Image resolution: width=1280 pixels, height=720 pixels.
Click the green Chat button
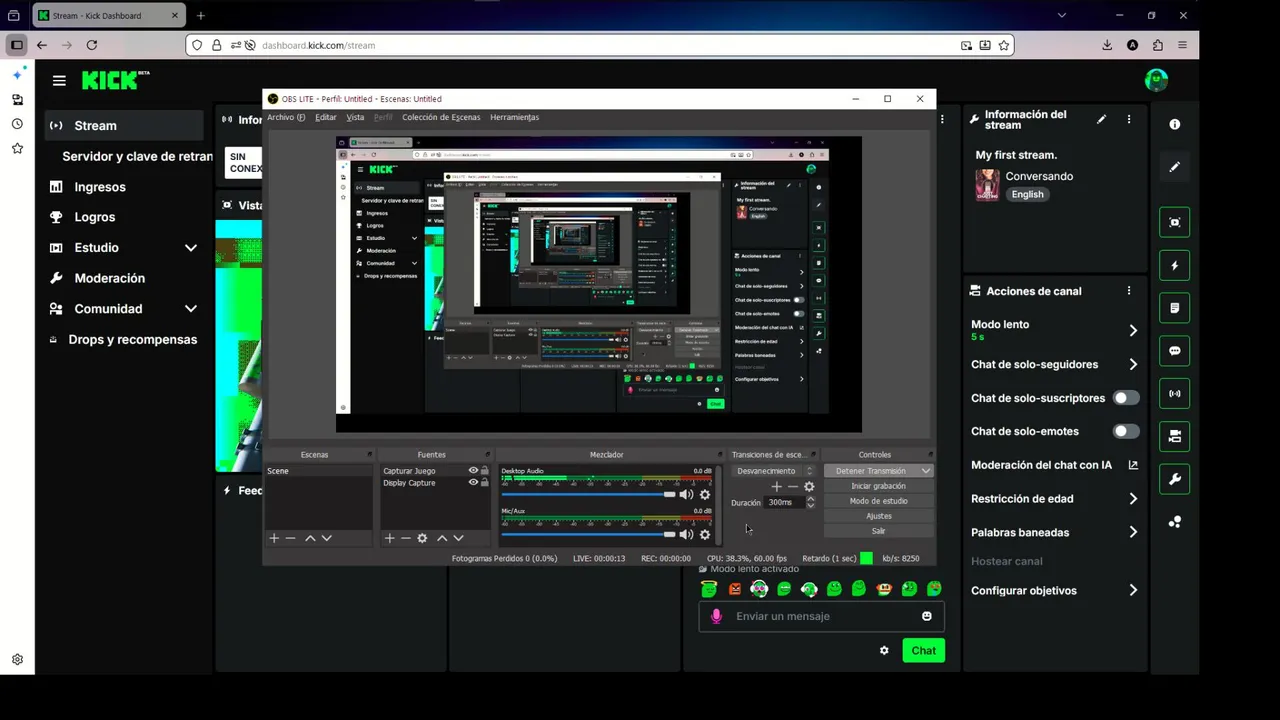coord(923,651)
